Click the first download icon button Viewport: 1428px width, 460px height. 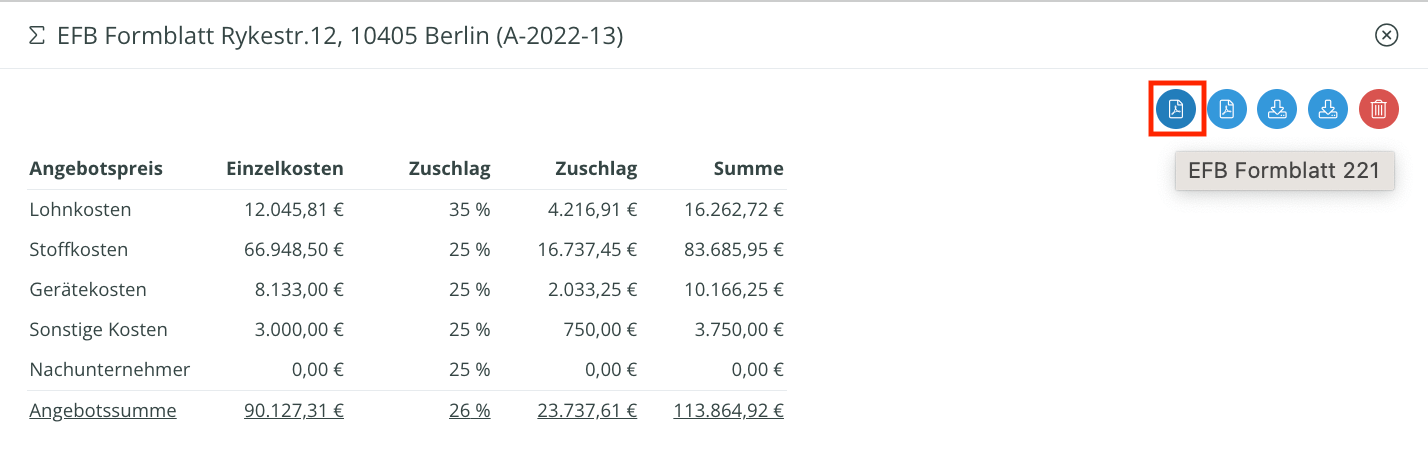(x=1277, y=109)
